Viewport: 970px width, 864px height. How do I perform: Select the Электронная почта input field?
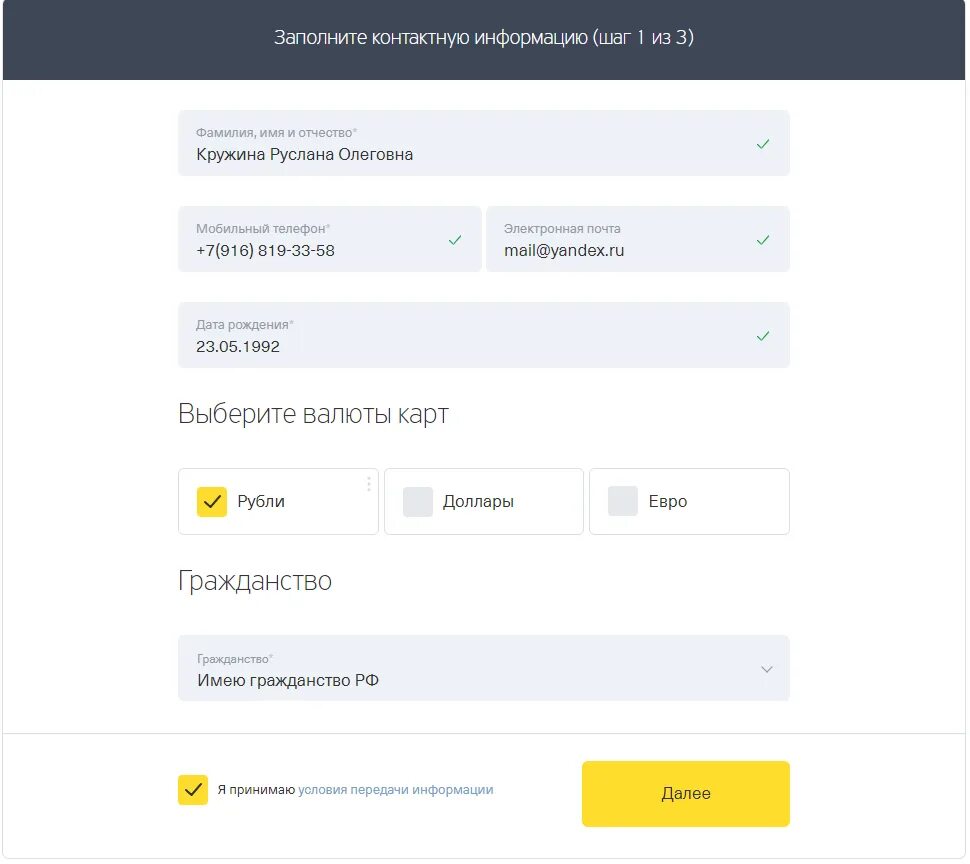(620, 250)
